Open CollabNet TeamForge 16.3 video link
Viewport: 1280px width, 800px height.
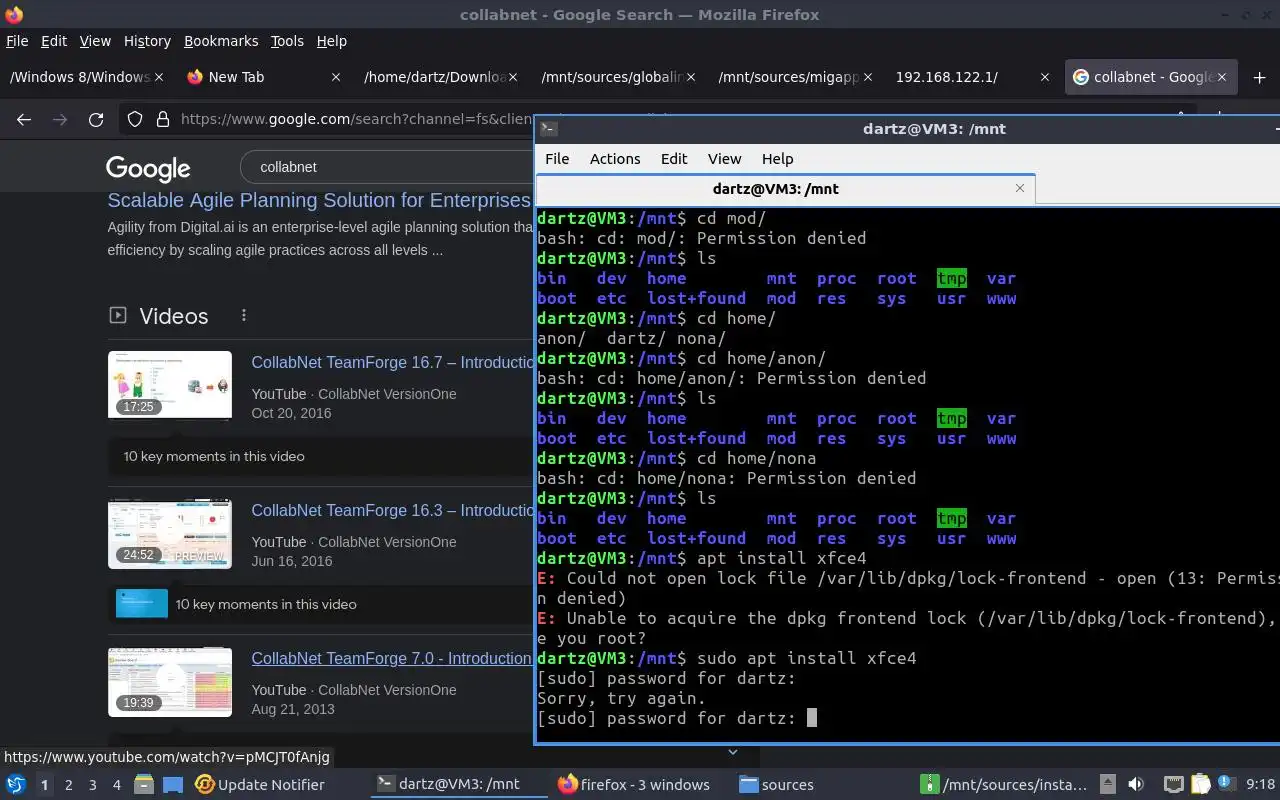[x=392, y=510]
